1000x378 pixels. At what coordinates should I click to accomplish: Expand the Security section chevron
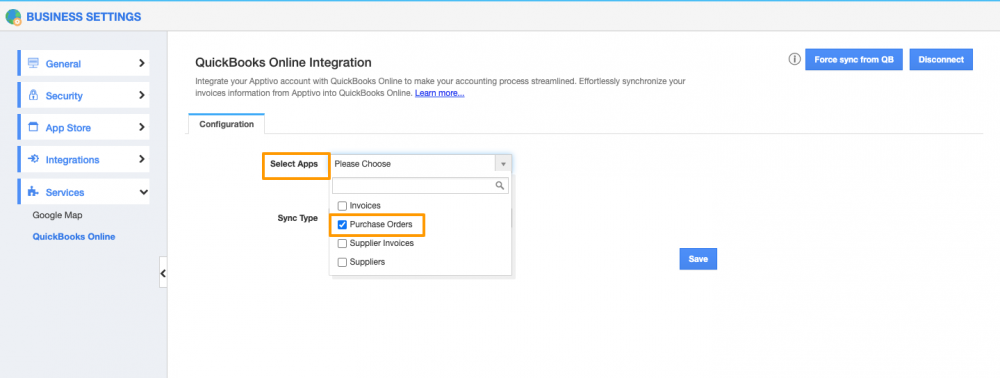[142, 96]
